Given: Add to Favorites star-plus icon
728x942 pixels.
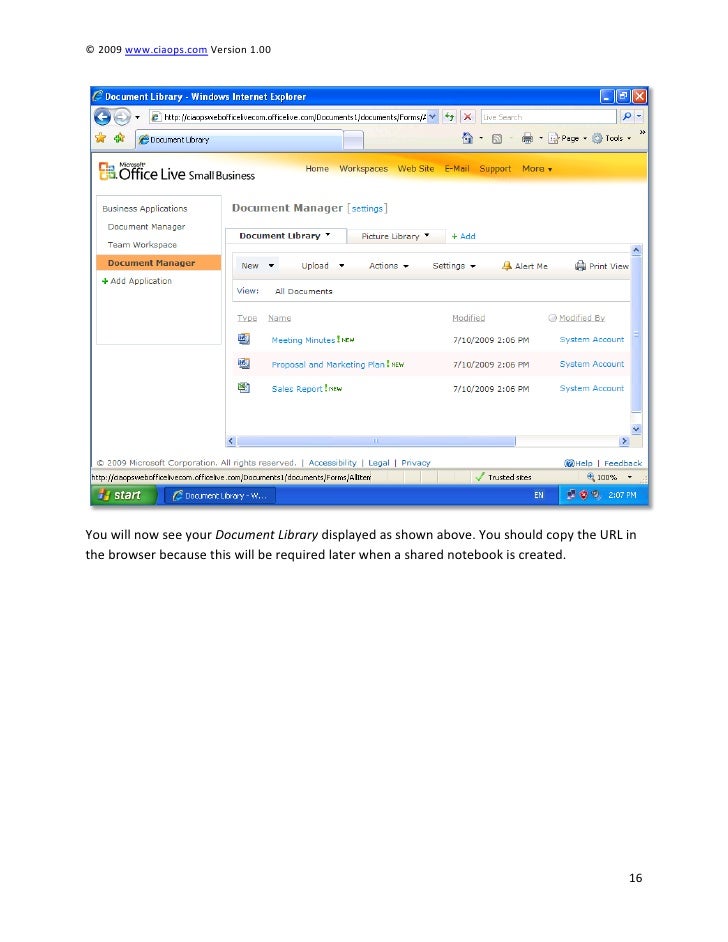Looking at the screenshot, I should [x=120, y=138].
